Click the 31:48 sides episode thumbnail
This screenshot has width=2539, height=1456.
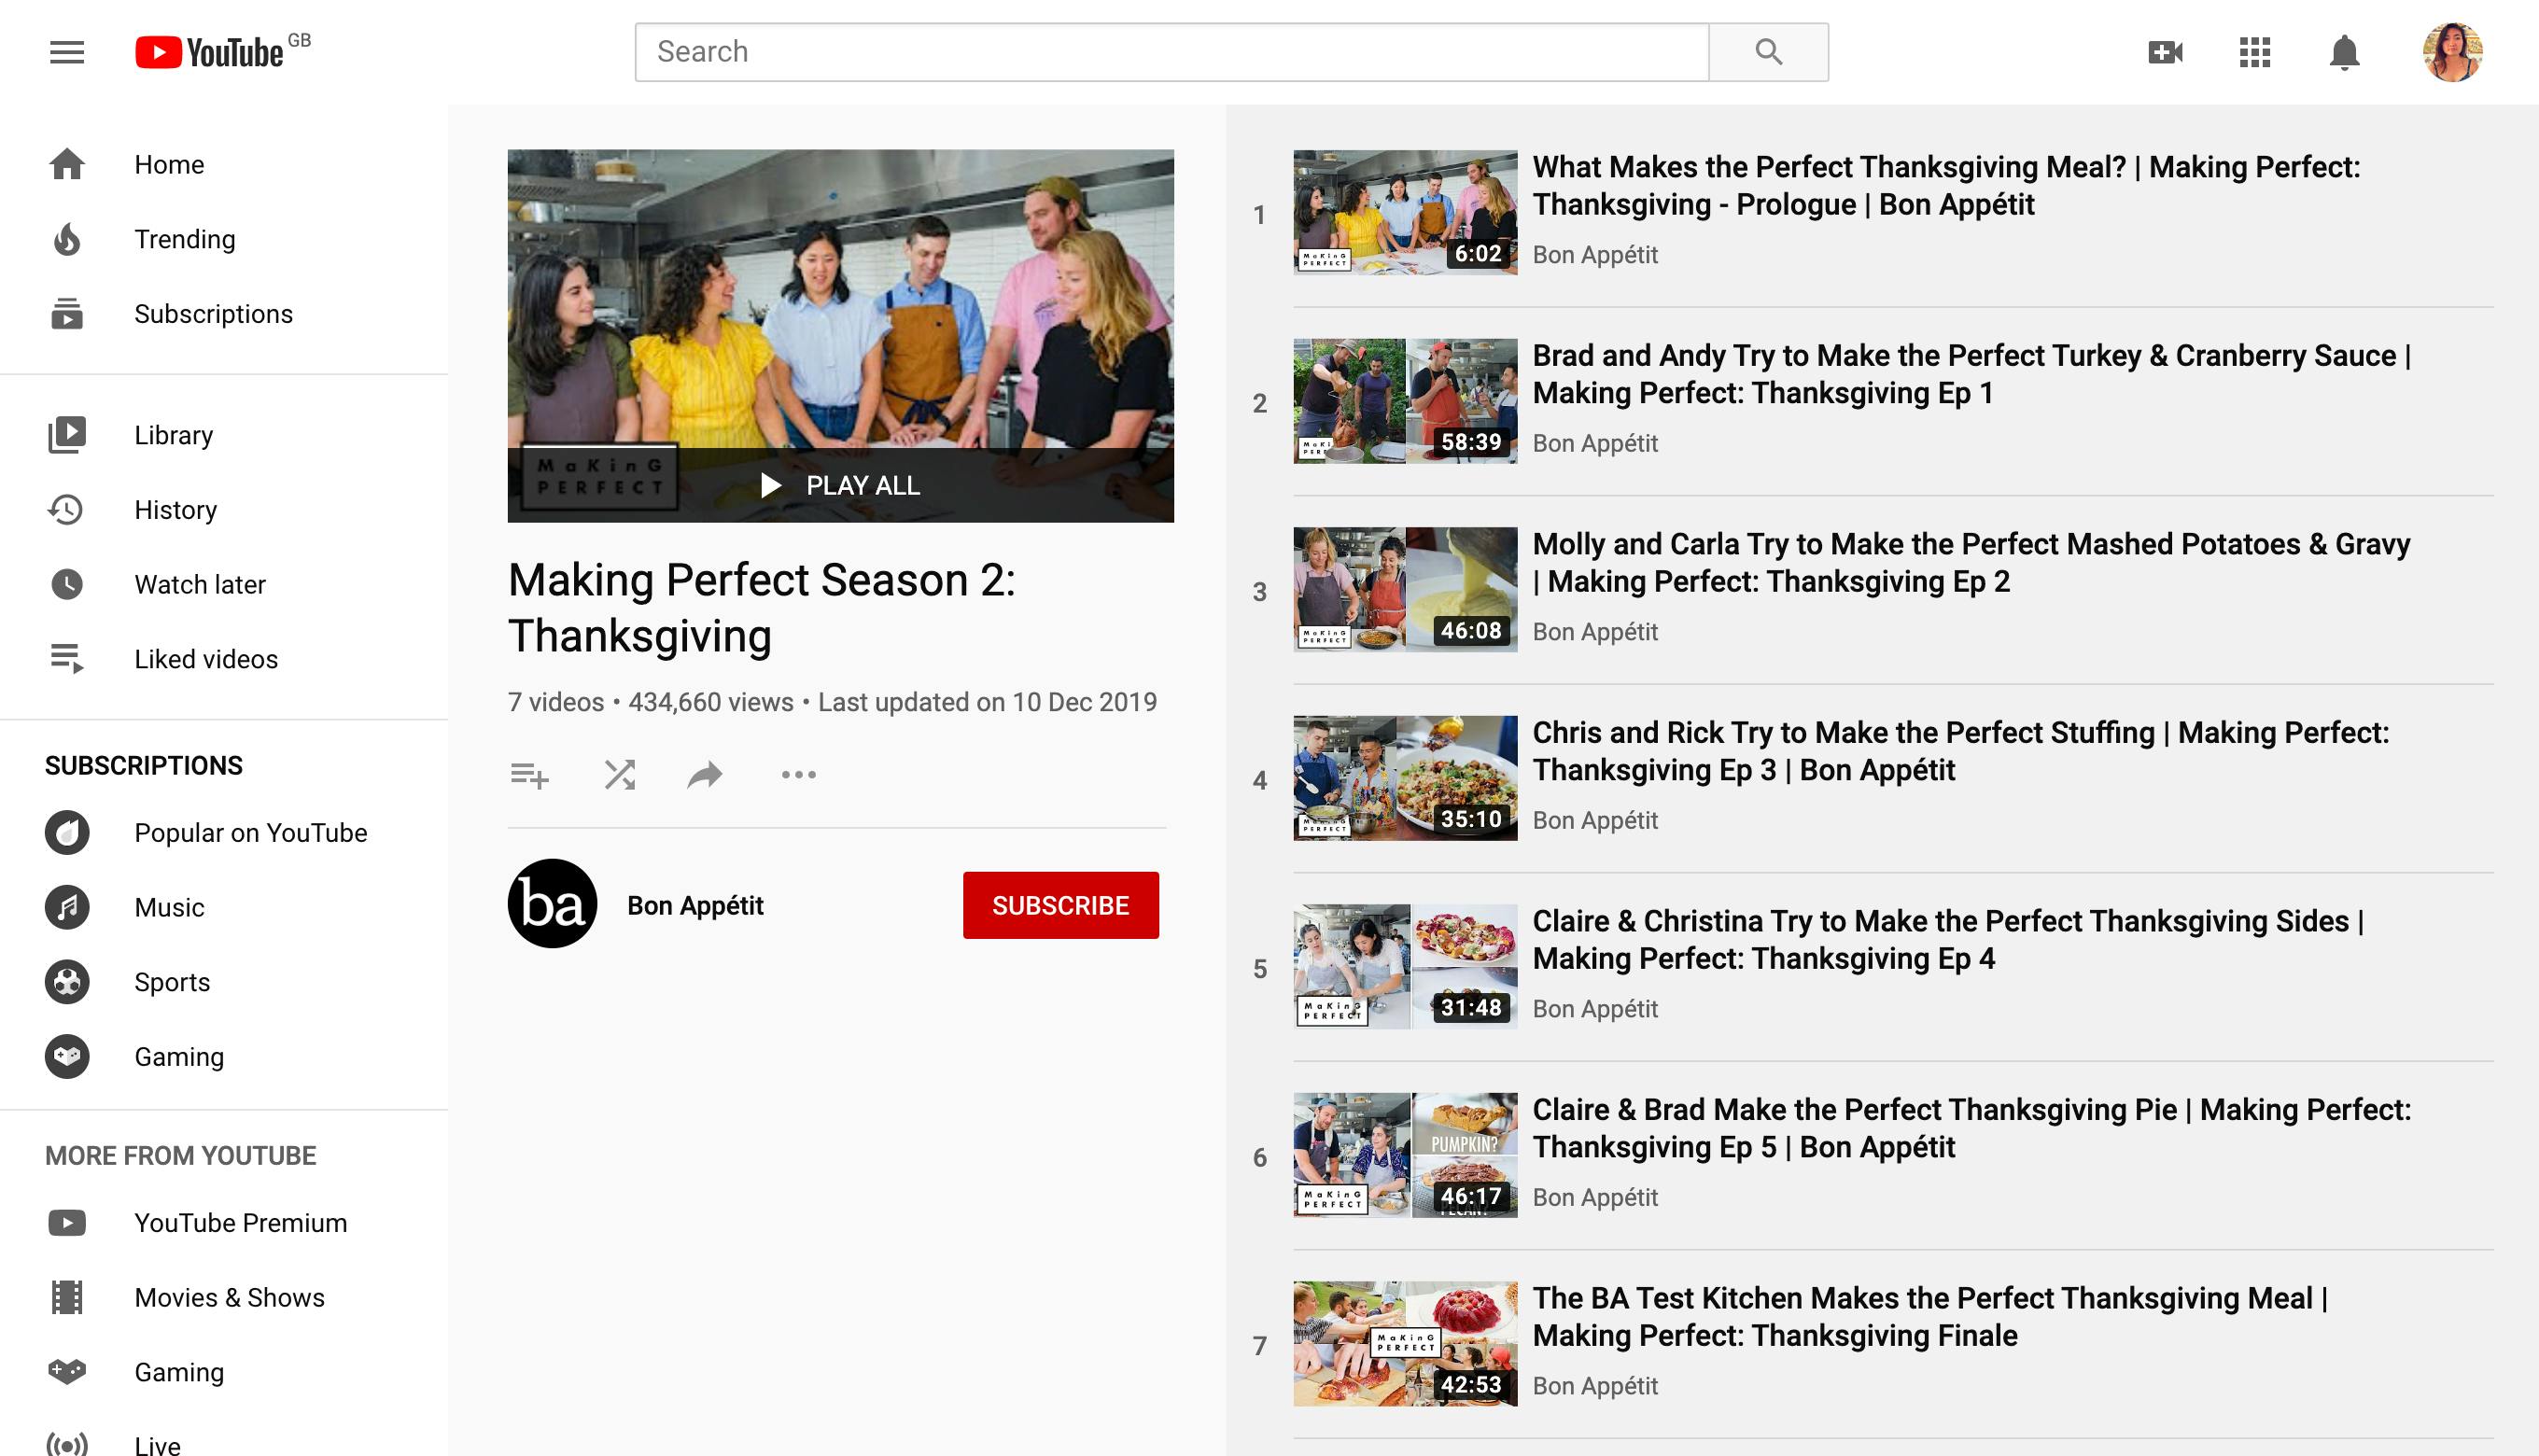[x=1405, y=966]
